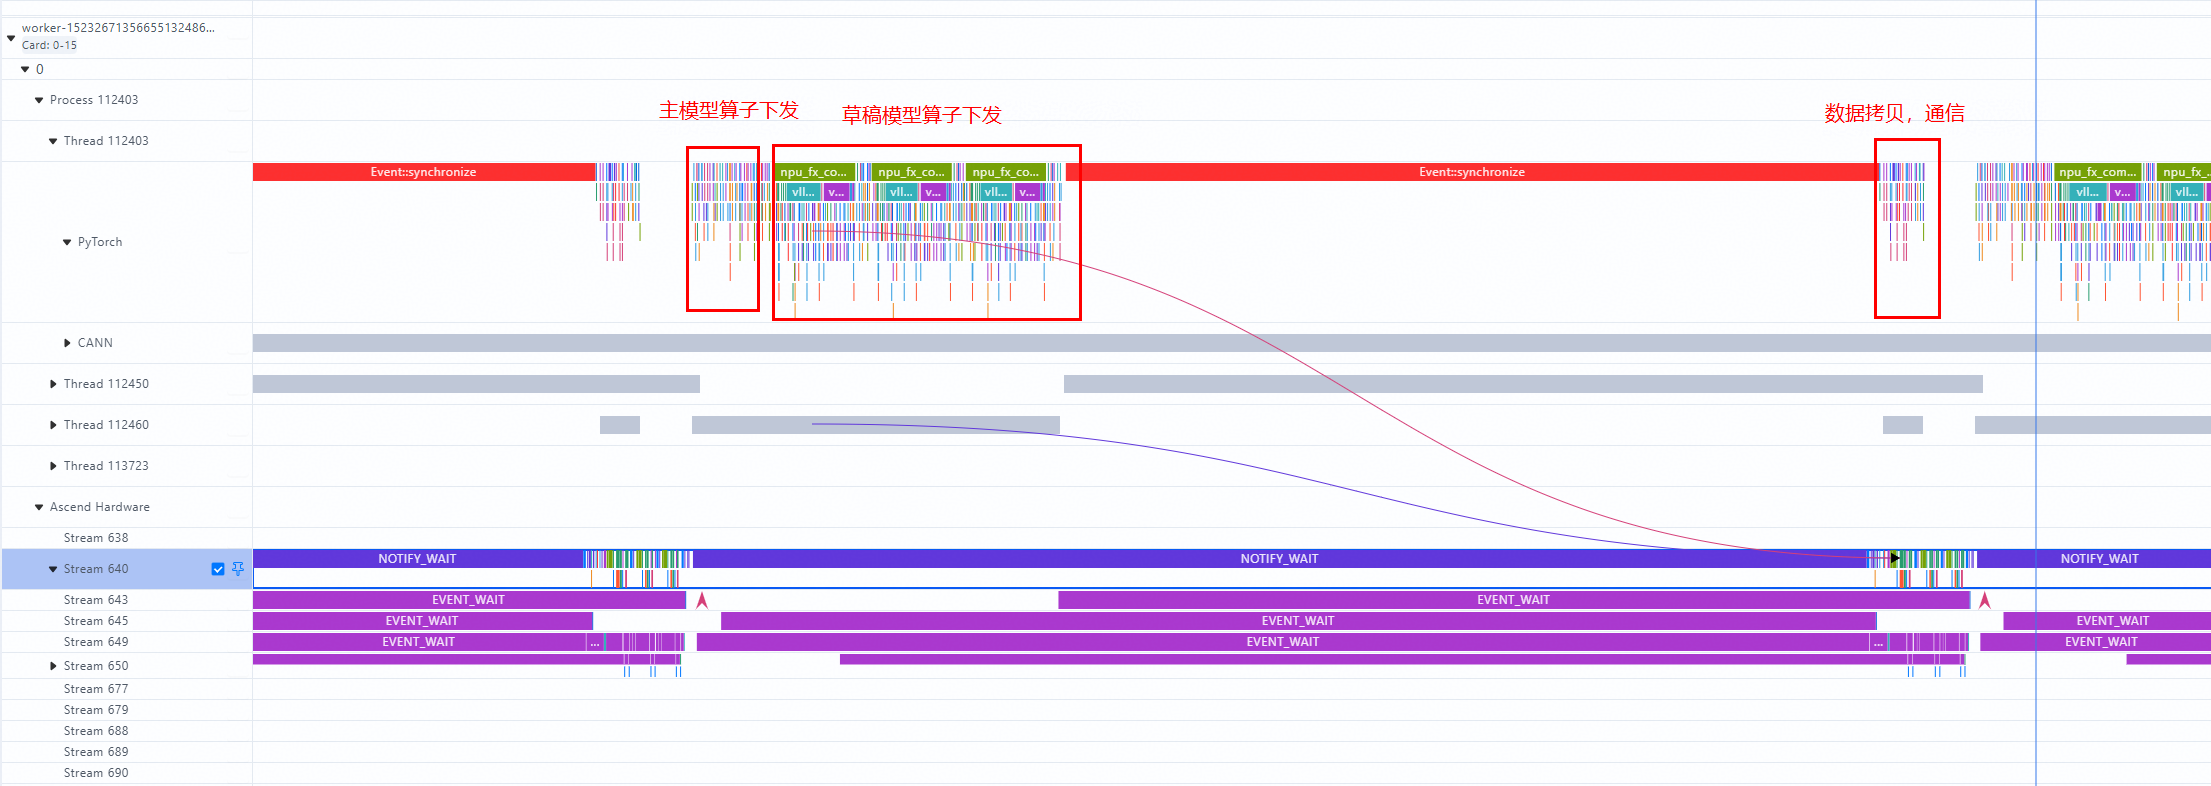Collapse the PyTorch lane arrow
2211x786 pixels.
[x=67, y=242]
